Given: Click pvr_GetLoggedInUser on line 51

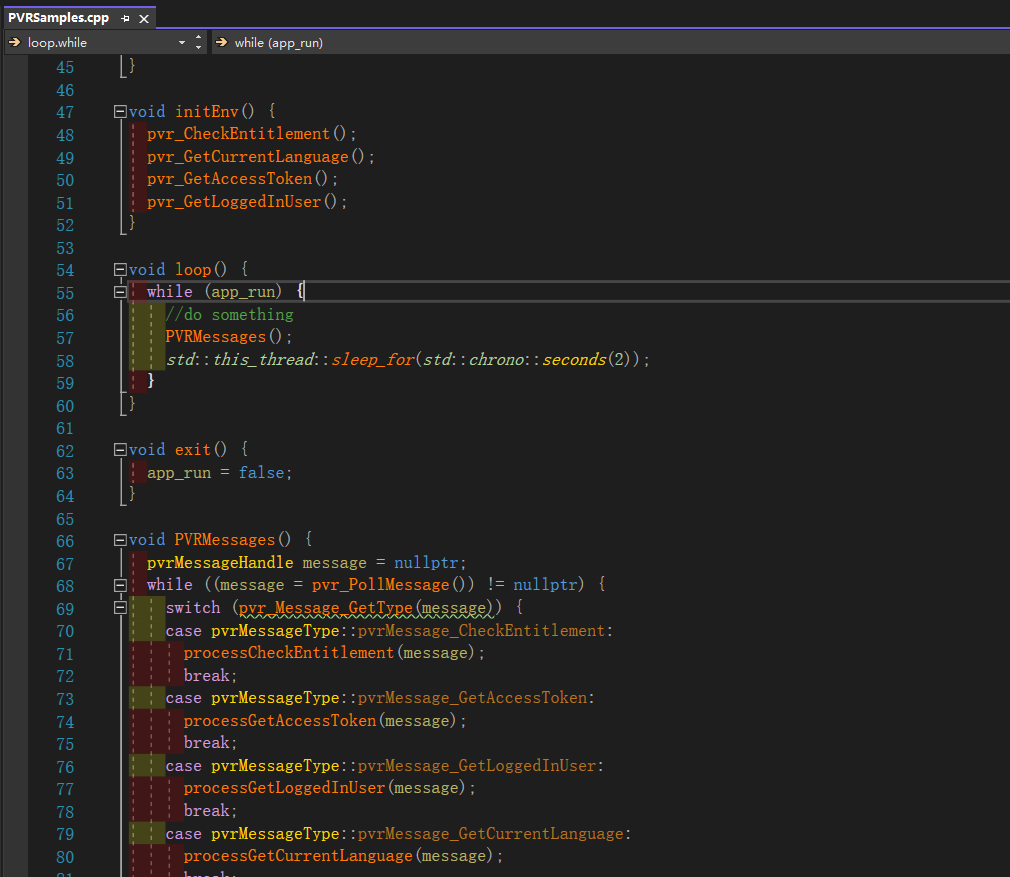Looking at the screenshot, I should (x=234, y=202).
